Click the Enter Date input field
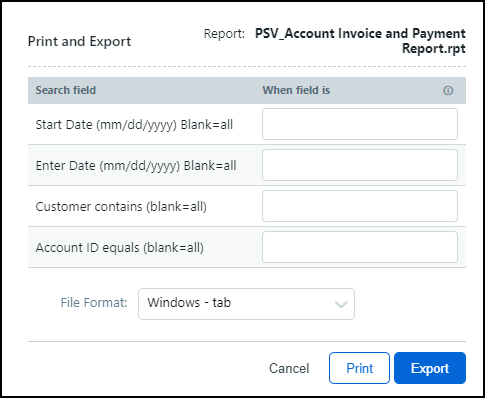 [360, 165]
